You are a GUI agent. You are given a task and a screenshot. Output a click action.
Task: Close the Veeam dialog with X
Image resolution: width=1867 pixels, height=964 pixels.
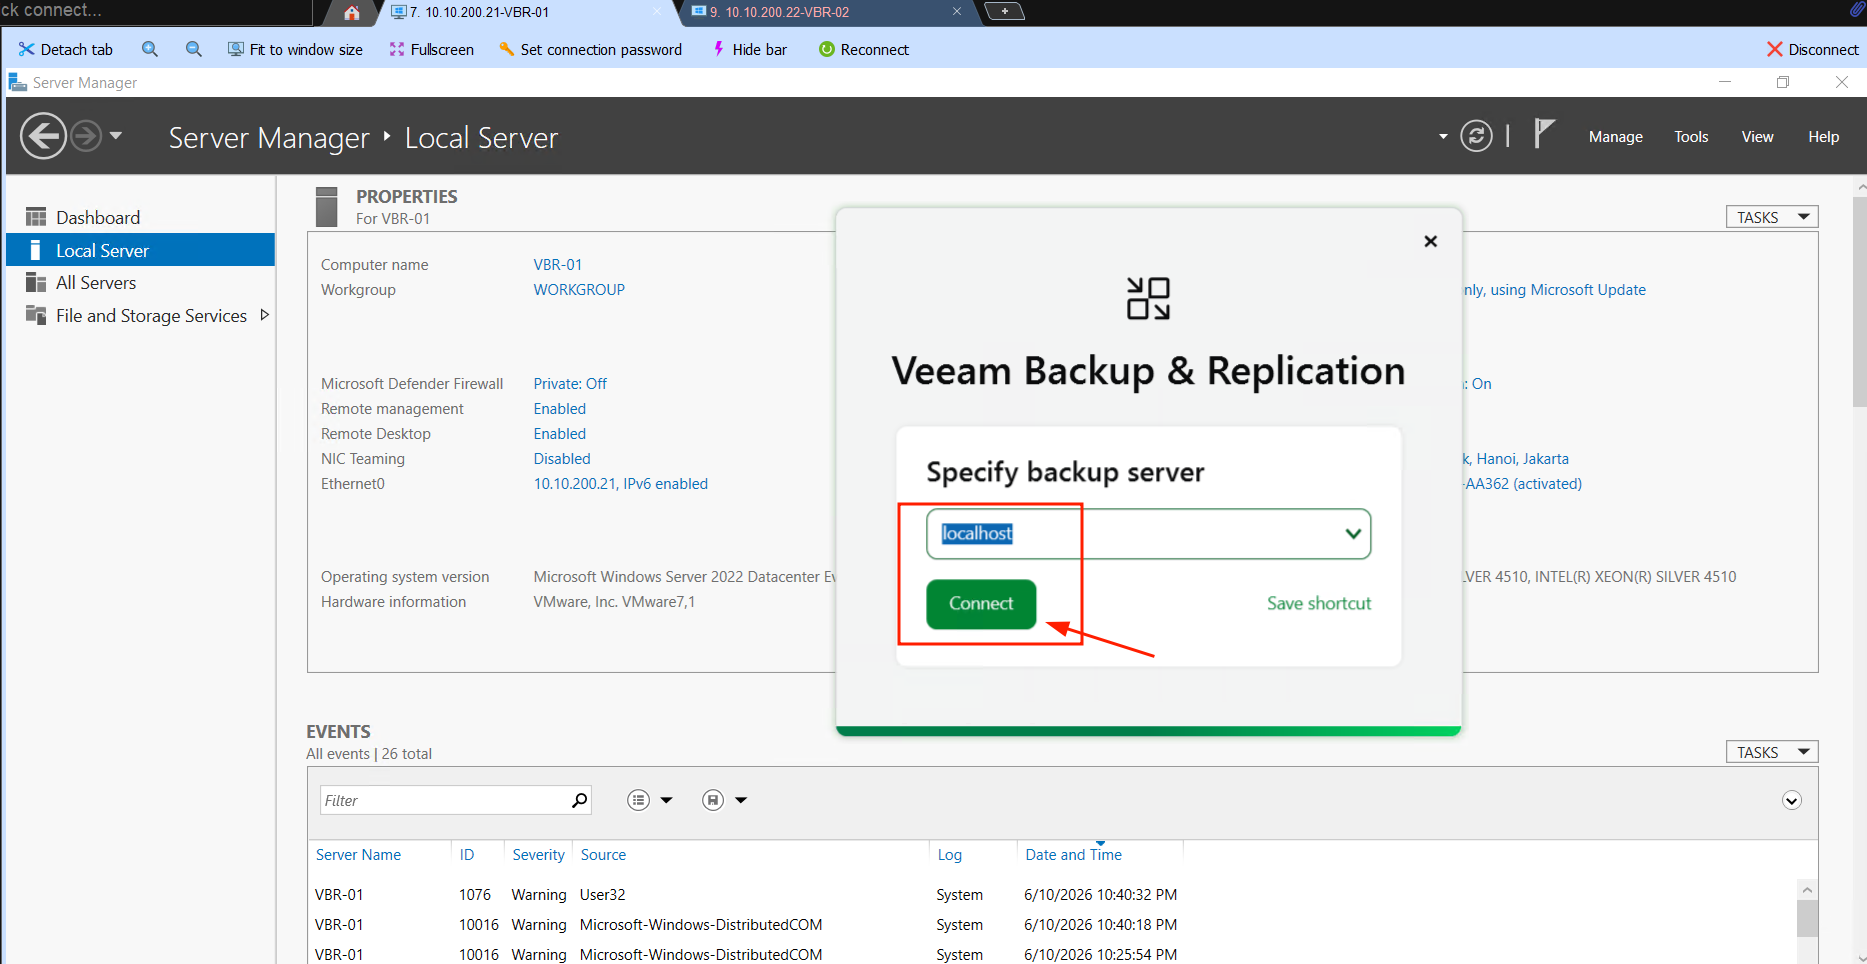(x=1430, y=241)
